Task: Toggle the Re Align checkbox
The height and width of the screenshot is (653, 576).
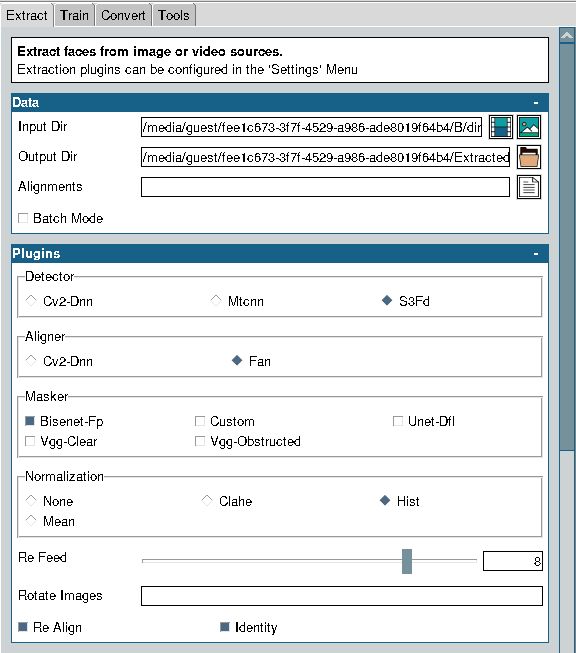Action: 23,627
